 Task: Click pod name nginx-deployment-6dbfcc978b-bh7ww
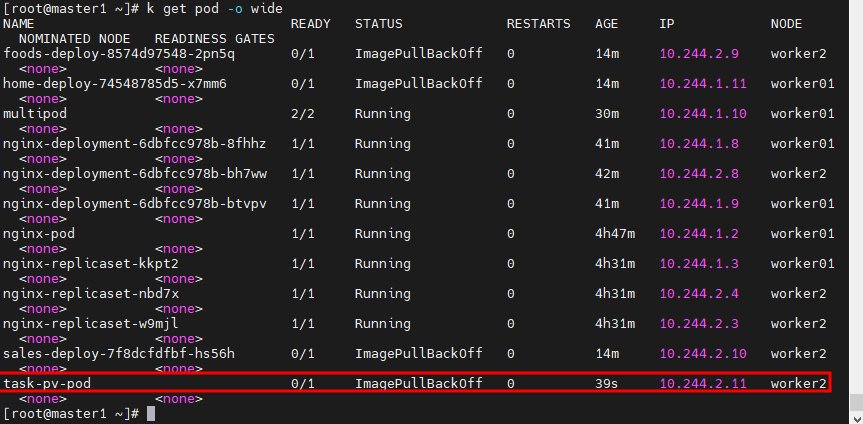(135, 173)
